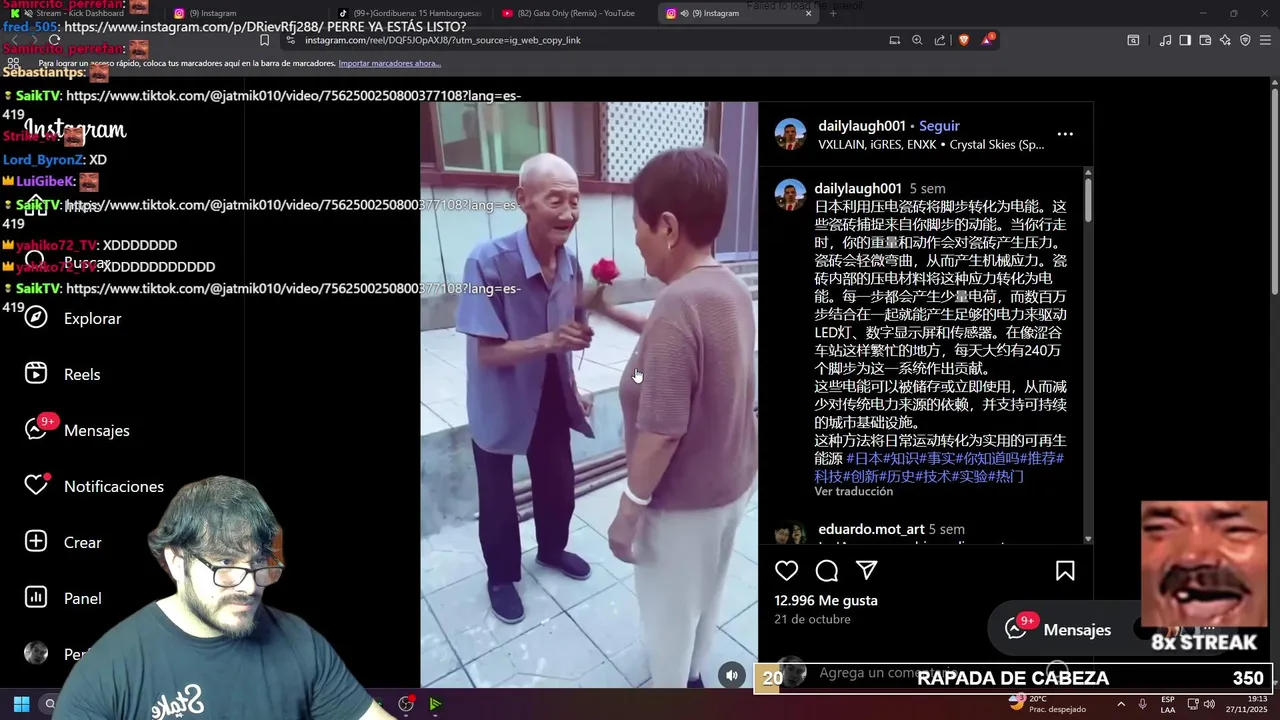This screenshot has height=720, width=1280.
Task: Click the ESP LAA language indicator
Action: click(1168, 704)
